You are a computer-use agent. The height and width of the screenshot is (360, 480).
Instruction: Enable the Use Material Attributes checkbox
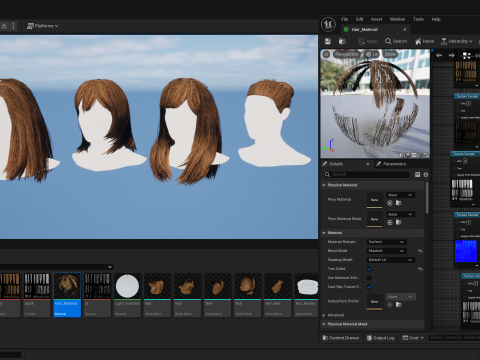pos(369,278)
